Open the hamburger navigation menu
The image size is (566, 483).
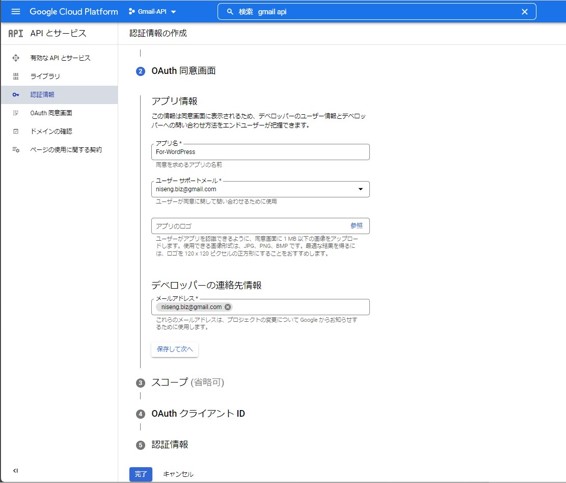[16, 12]
